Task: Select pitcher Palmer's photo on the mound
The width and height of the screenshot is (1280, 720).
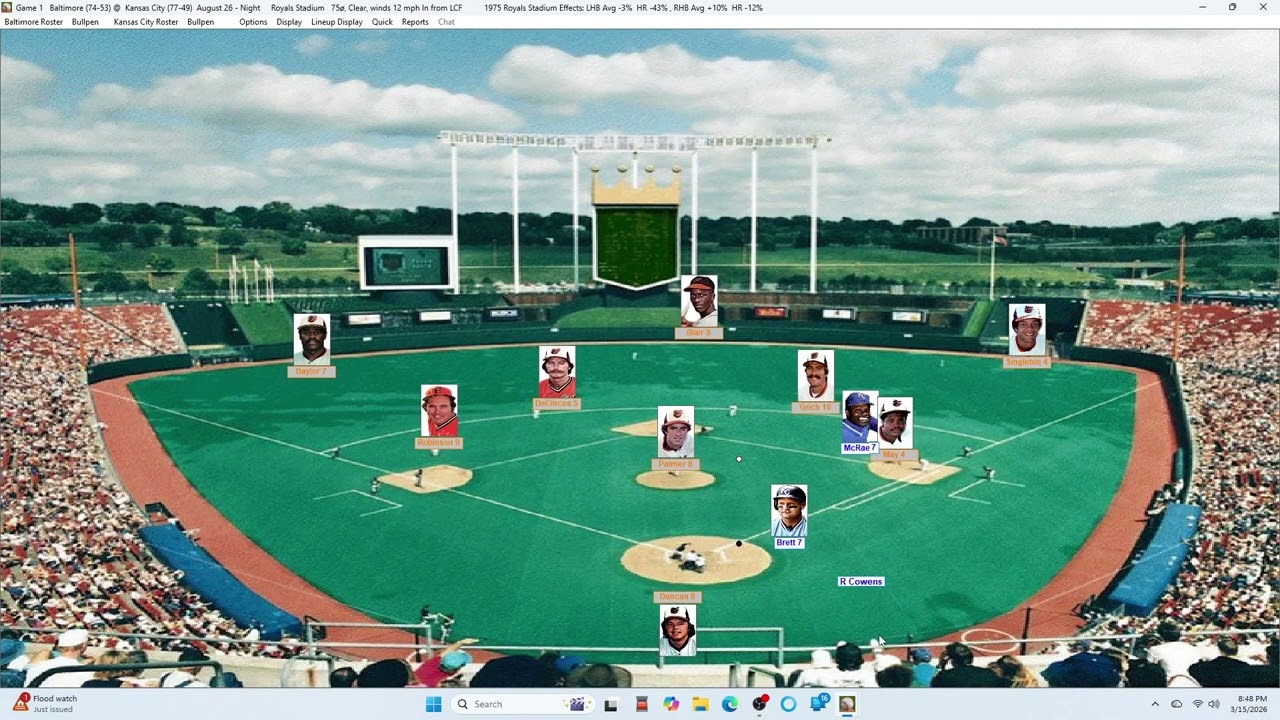Action: pyautogui.click(x=676, y=432)
